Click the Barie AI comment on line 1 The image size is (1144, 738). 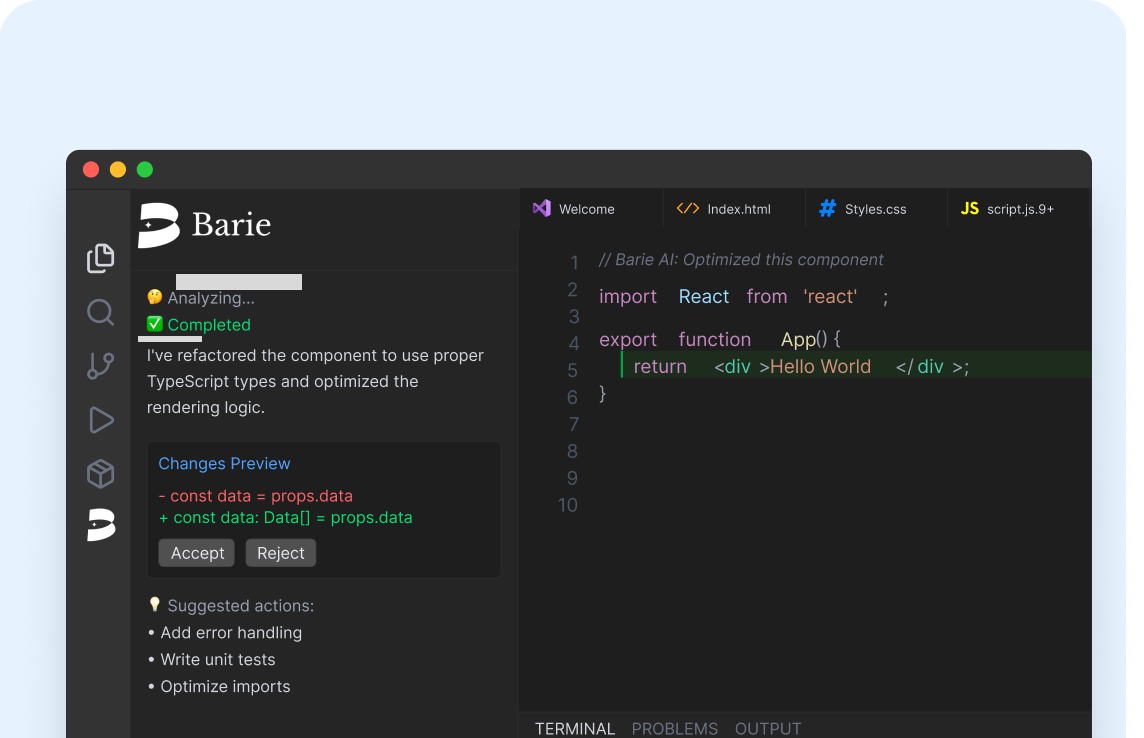[x=741, y=260]
